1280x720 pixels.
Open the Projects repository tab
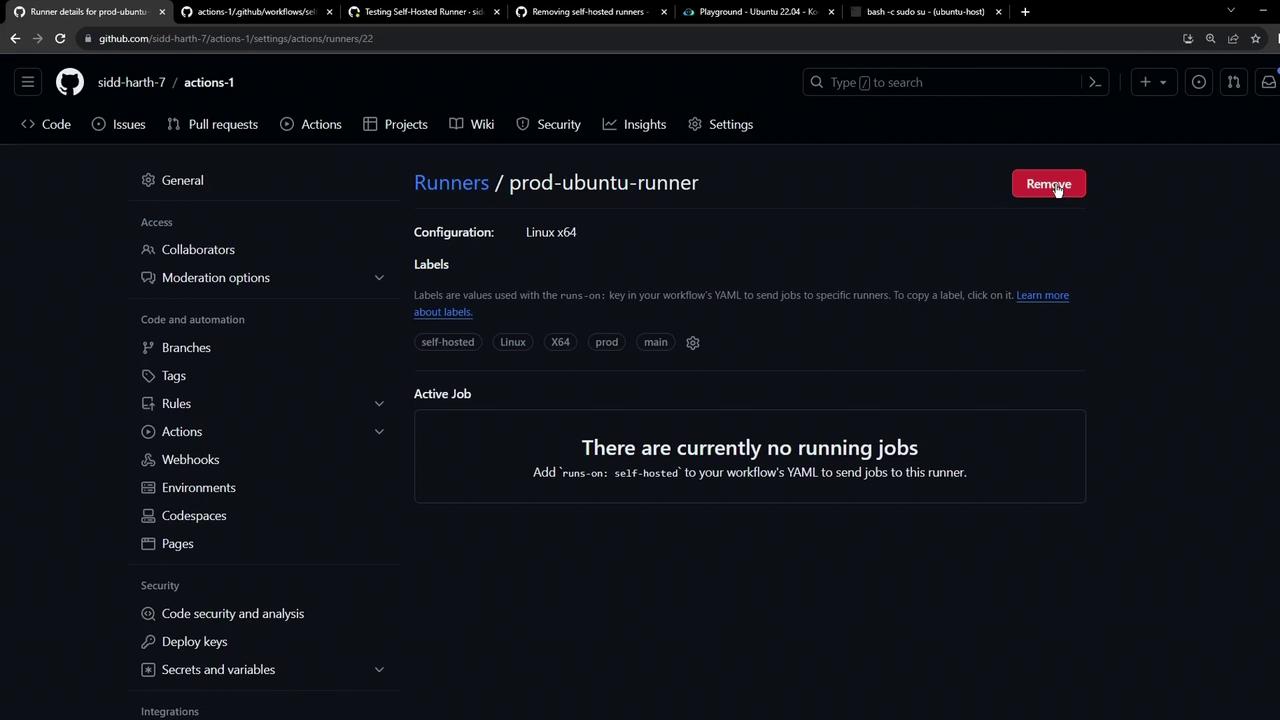pyautogui.click(x=395, y=124)
